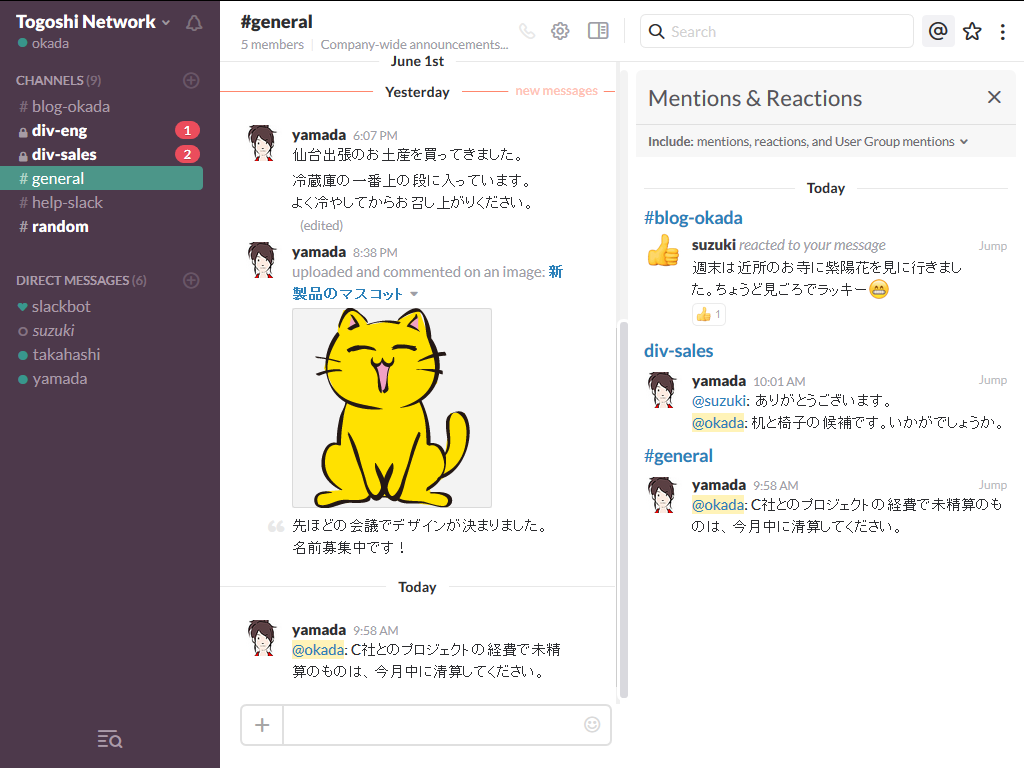Start new direct message plus icon
The width and height of the screenshot is (1024, 768).
pos(191,280)
